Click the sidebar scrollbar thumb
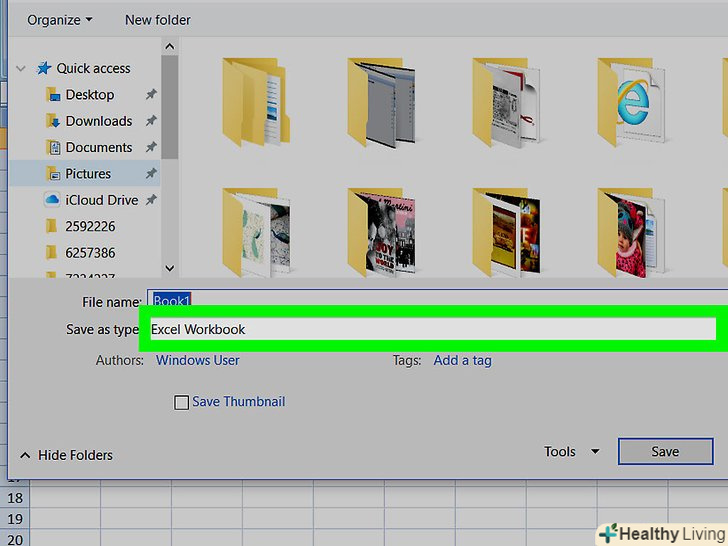Image resolution: width=728 pixels, height=546 pixels. coord(169,107)
